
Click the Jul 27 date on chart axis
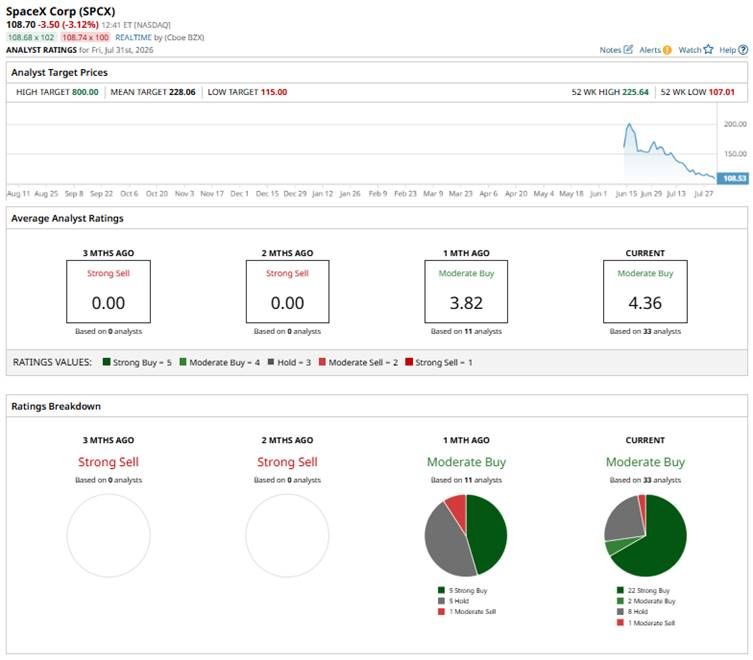pyautogui.click(x=704, y=194)
